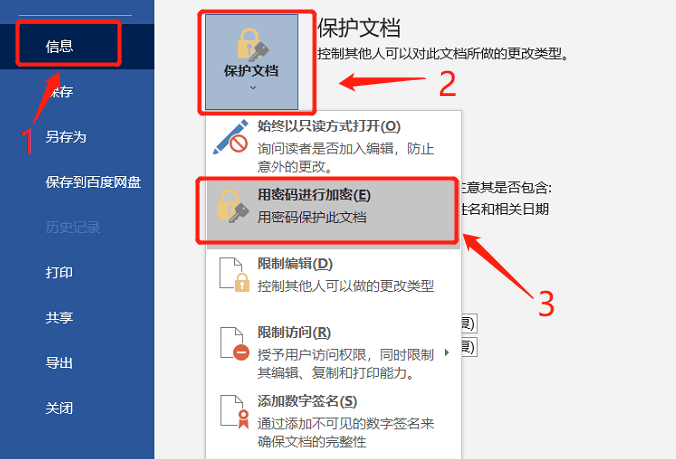Click the ribbon certificate icon for 添加数字签名
This screenshot has height=459, width=676.
(x=235, y=412)
